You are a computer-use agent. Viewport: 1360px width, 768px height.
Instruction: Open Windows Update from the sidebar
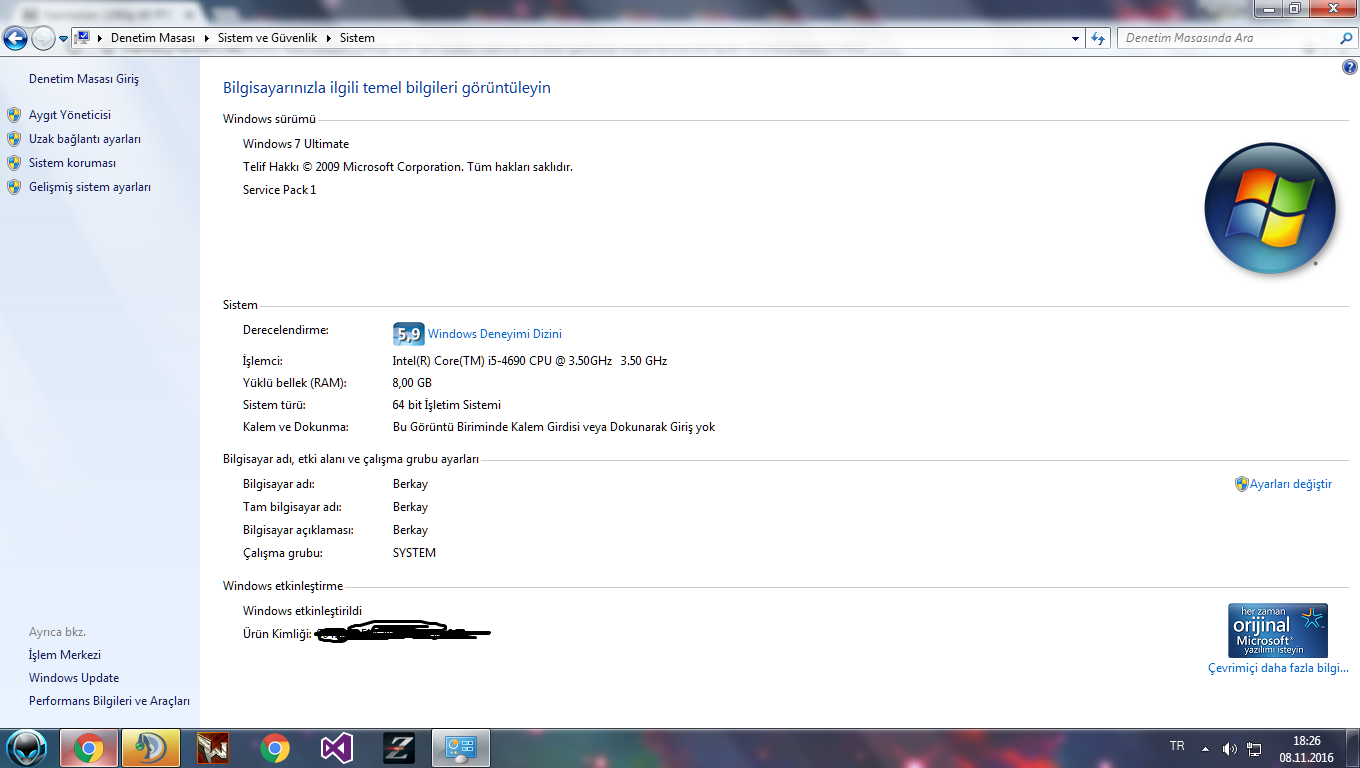tap(74, 678)
